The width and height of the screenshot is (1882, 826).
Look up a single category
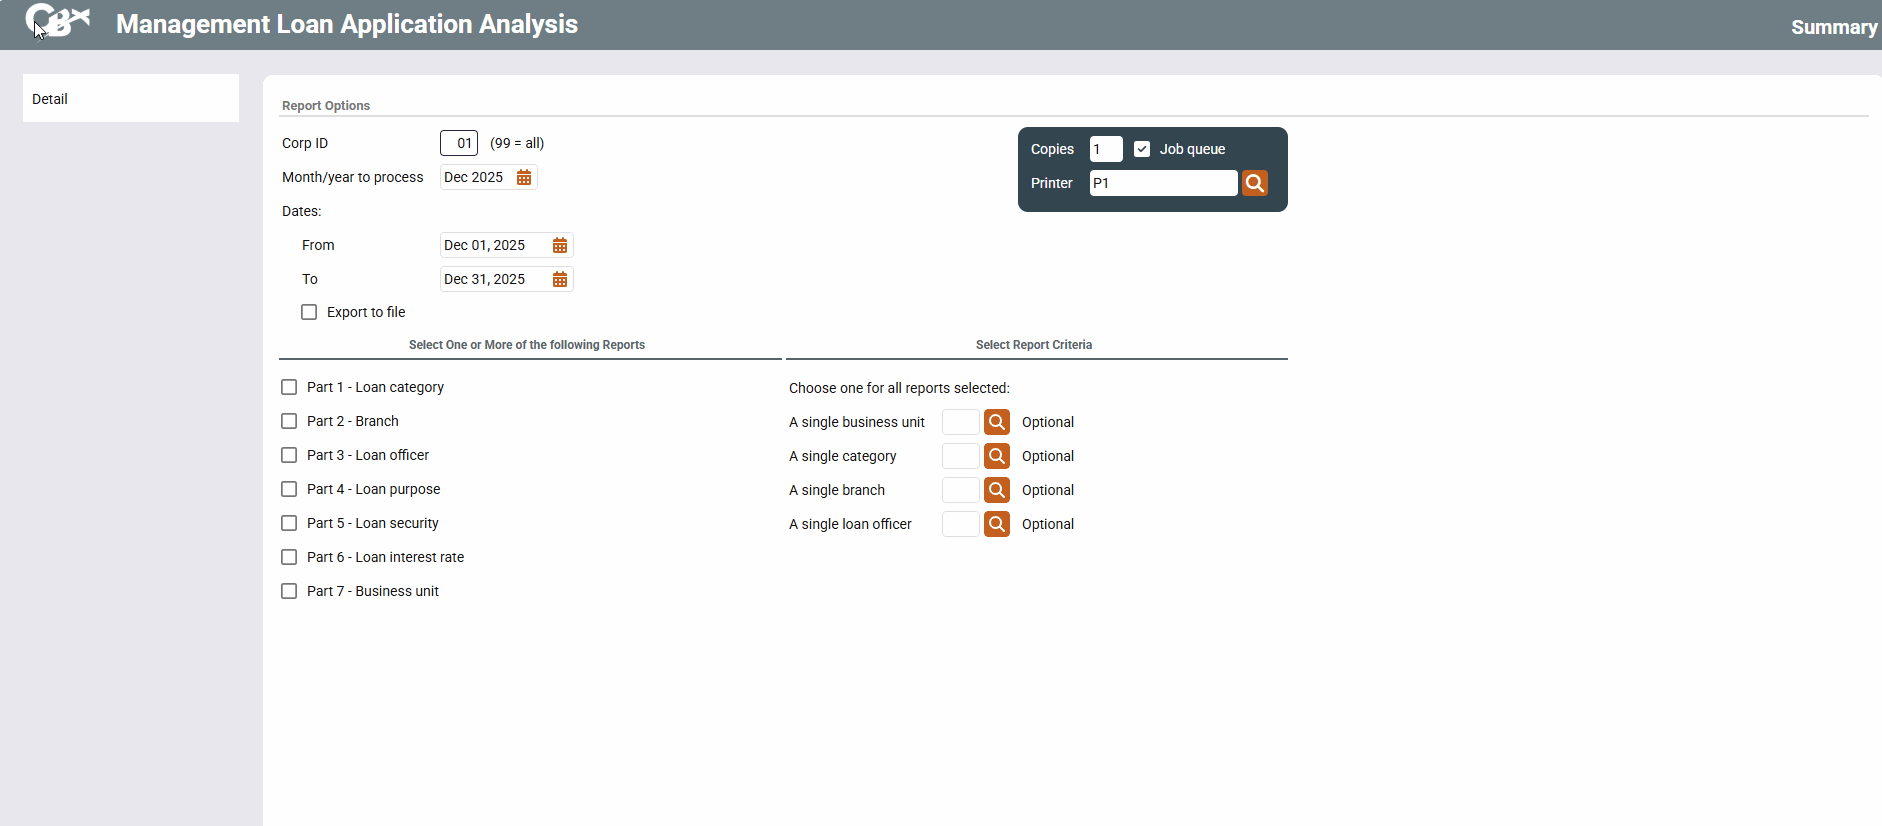(996, 456)
